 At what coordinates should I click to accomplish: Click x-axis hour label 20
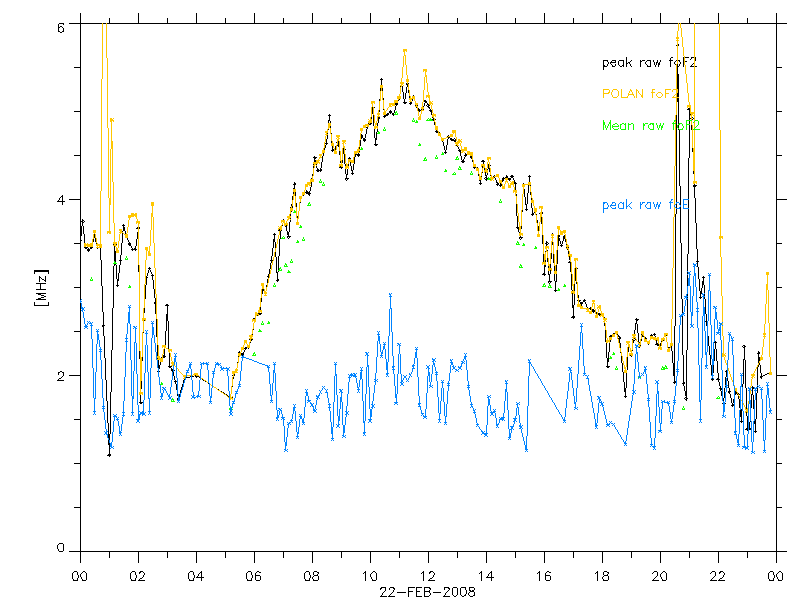coord(660,577)
